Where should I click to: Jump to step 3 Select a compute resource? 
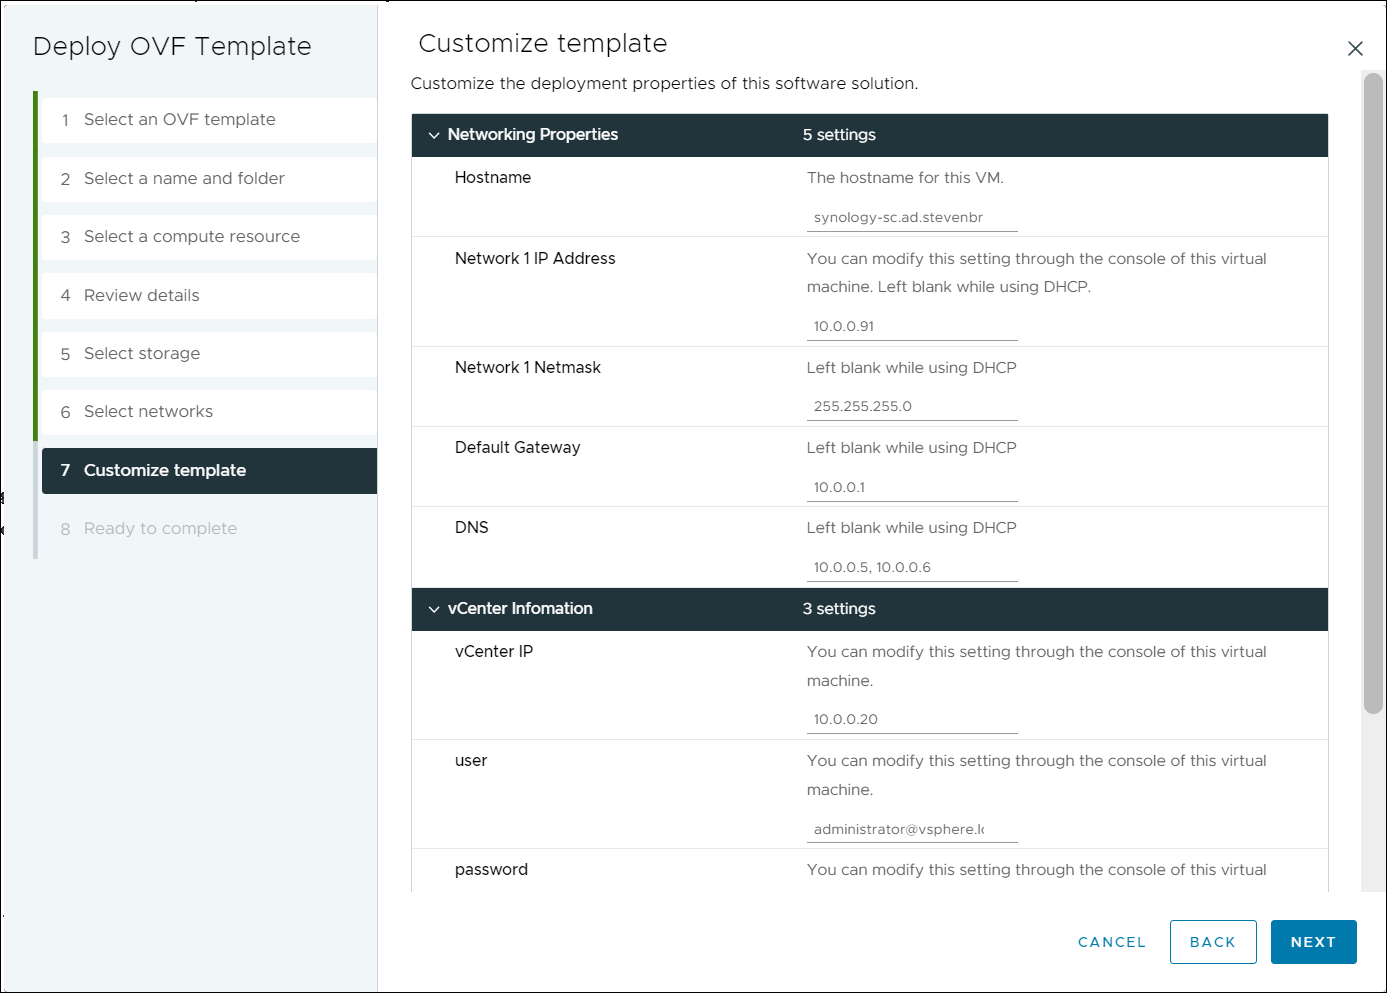click(191, 237)
